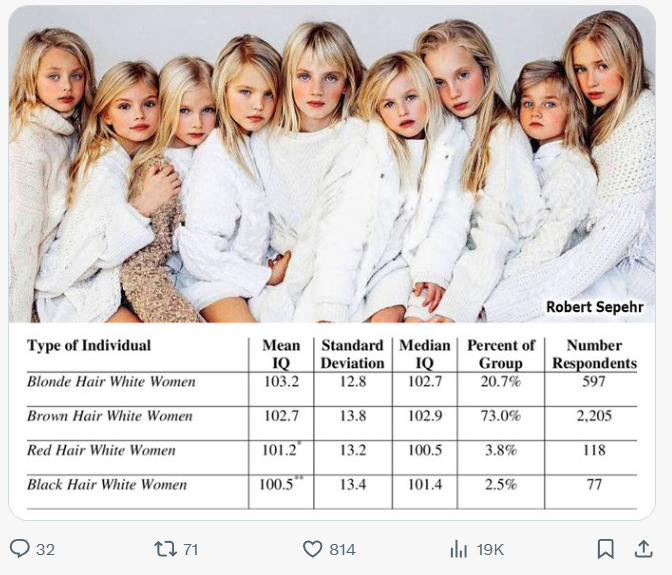The image size is (672, 575).
Task: Click the Black Hair White Women label
Action: click(x=107, y=485)
